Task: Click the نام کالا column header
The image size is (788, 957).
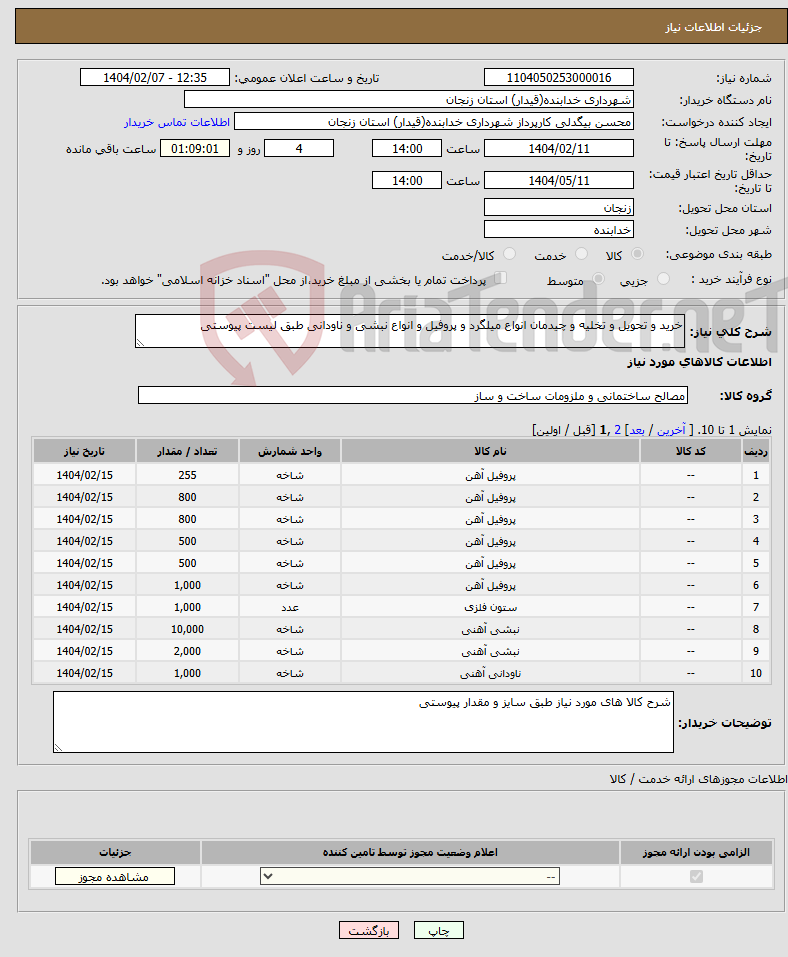Action: click(x=490, y=451)
